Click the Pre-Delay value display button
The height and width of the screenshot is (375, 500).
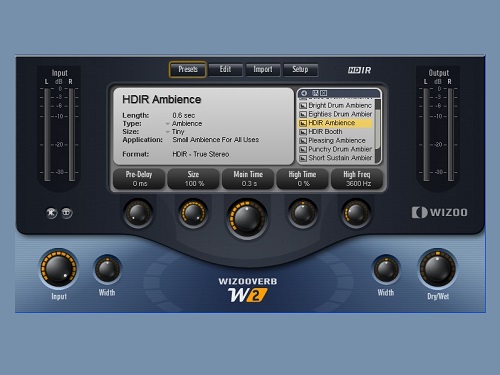139,179
